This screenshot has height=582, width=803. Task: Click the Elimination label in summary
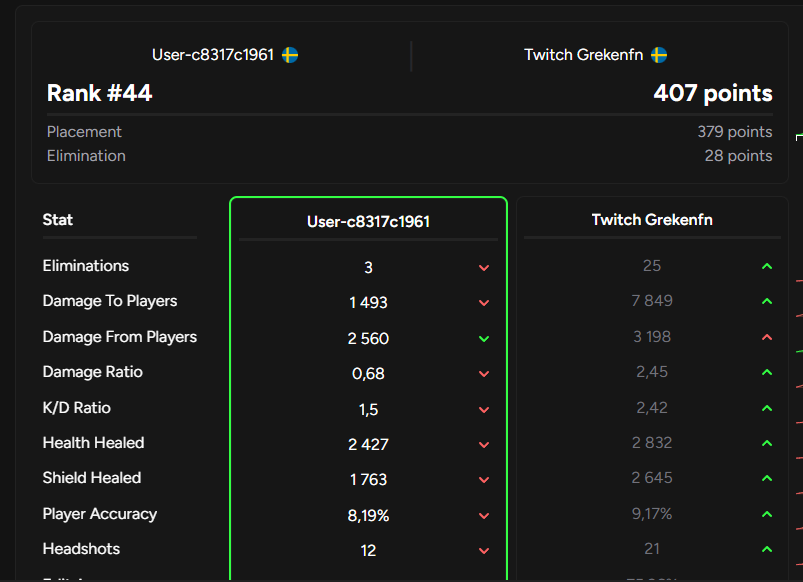(x=86, y=156)
